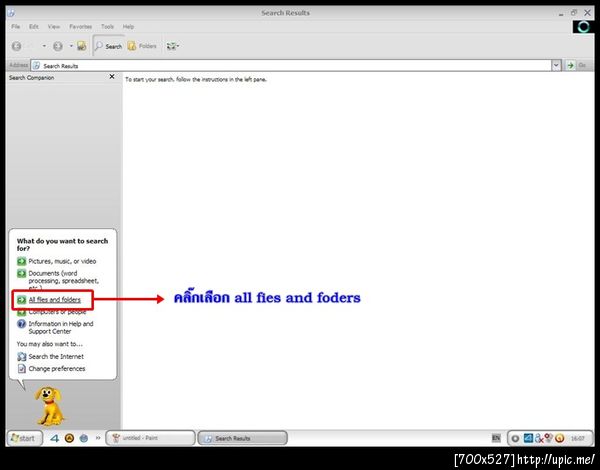The width and height of the screenshot is (600, 470).
Task: Open Information in Help and Support Center
Action: pyautogui.click(x=61, y=328)
